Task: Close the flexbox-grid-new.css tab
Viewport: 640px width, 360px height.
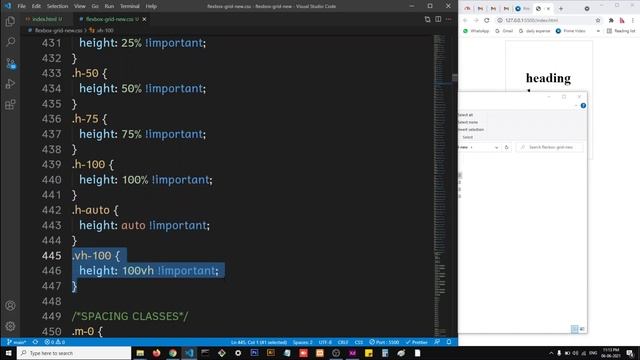Action: click(144, 19)
